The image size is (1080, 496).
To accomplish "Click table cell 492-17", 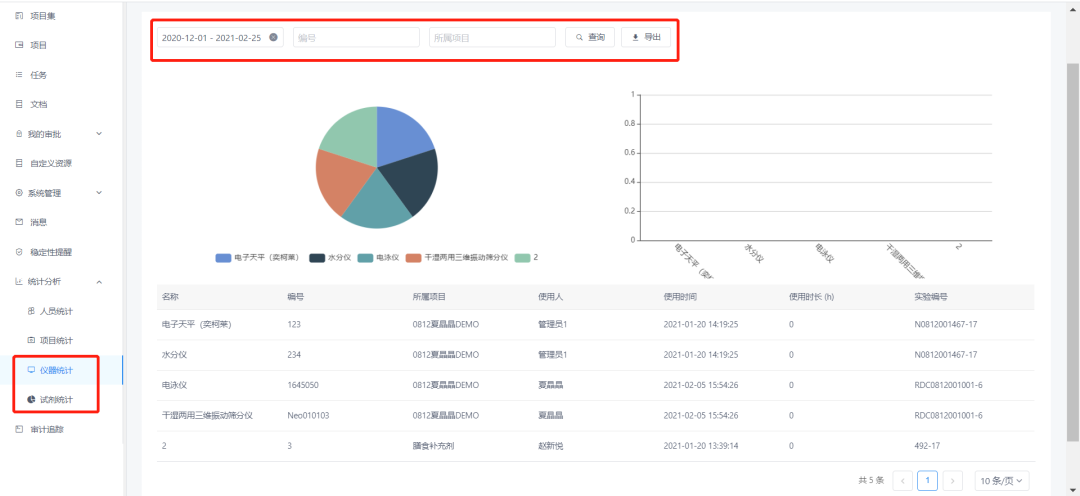I will (x=926, y=446).
